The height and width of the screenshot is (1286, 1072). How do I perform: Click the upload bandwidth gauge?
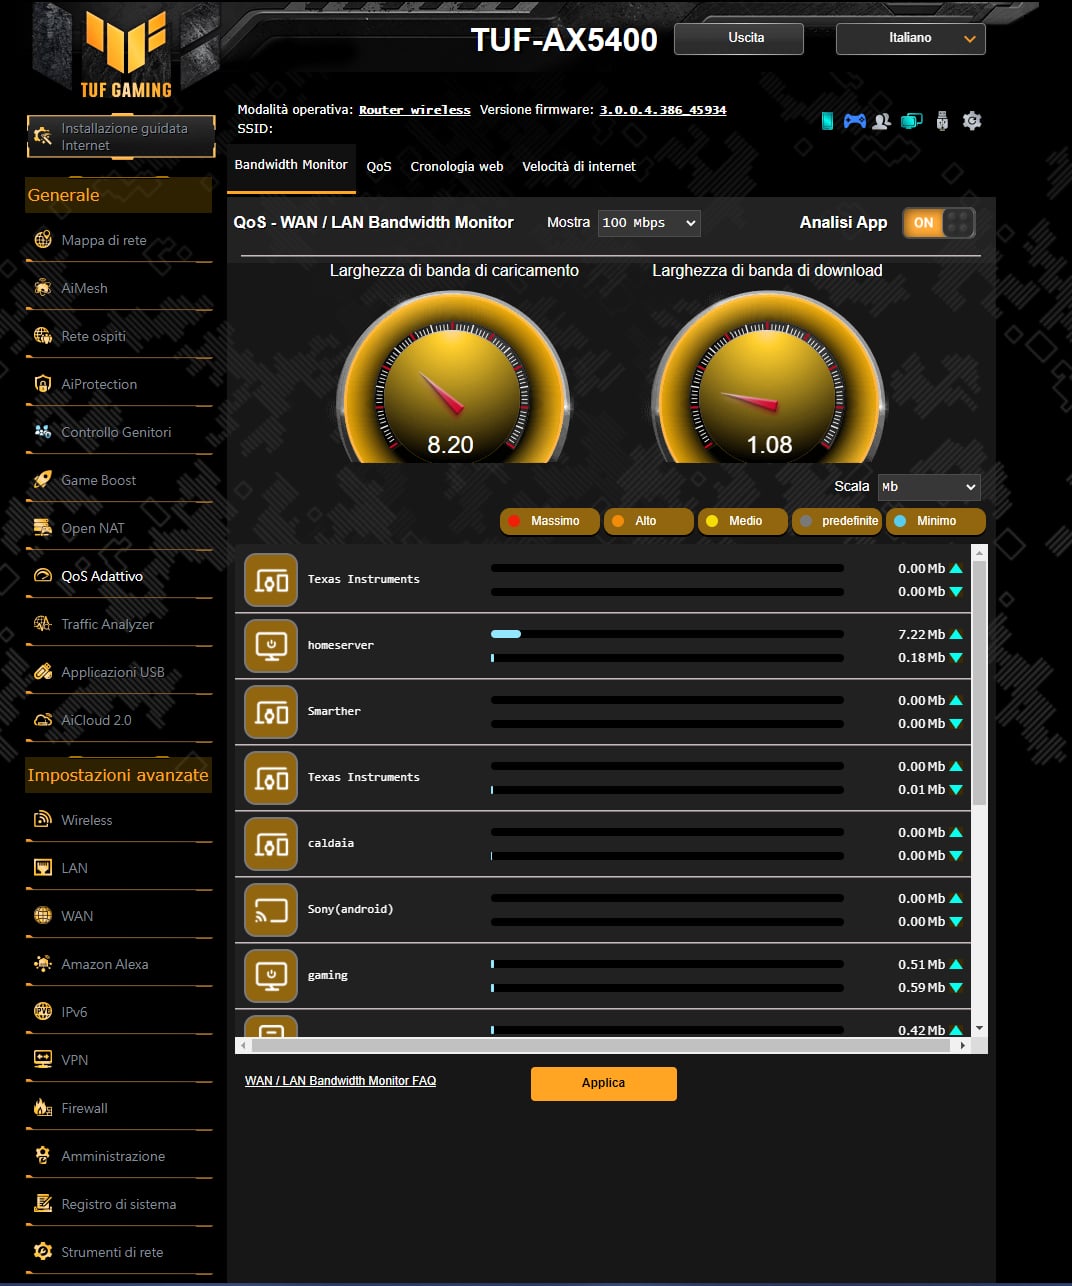(453, 378)
